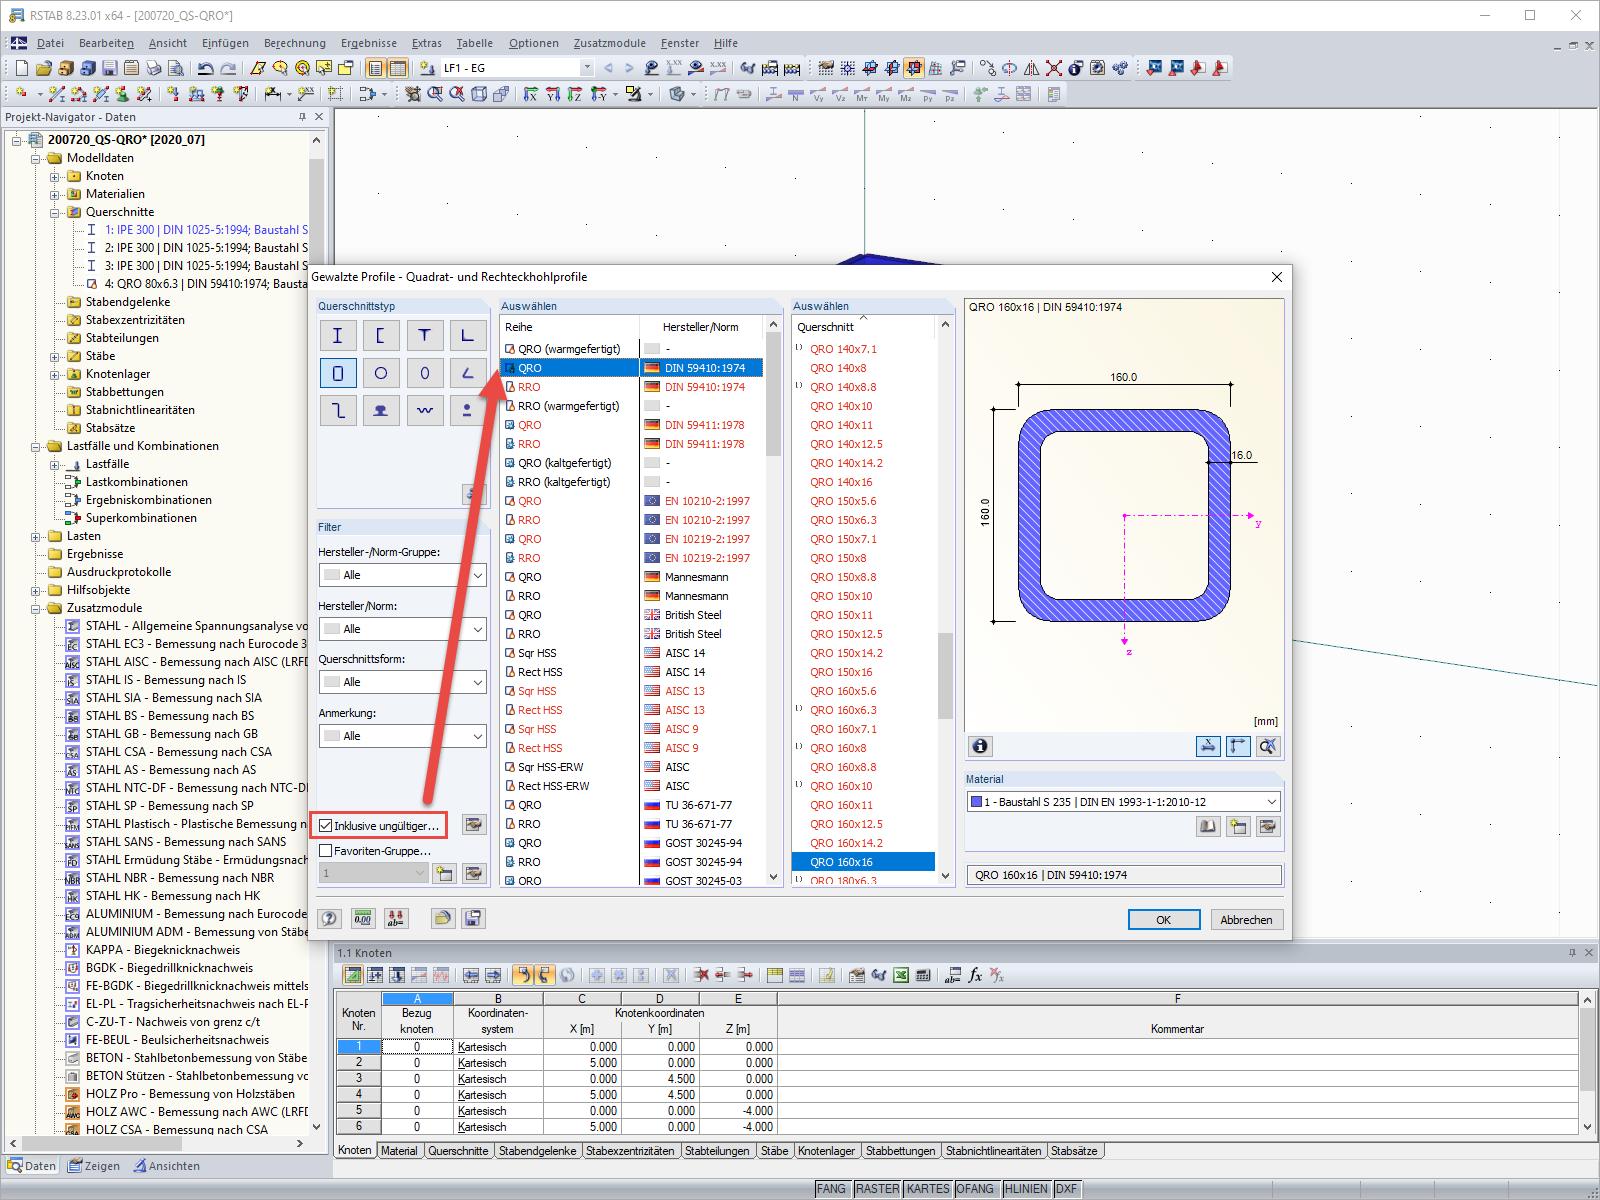Screen dimensions: 1600x1200
Task: Toggle HLINIEN guidelines in the status bar
Action: (x=1027, y=1189)
